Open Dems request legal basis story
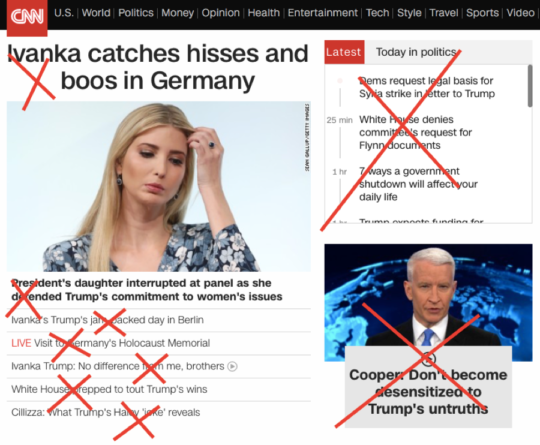Viewport: 540px width, 445px height. point(427,87)
